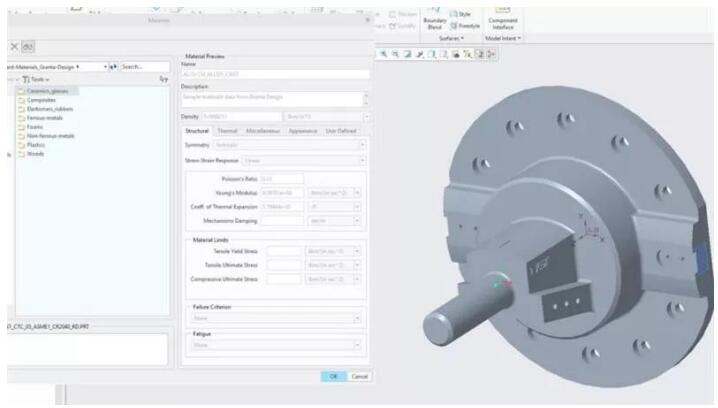Switch to the Appearance tab
The image size is (718, 408).
[302, 131]
